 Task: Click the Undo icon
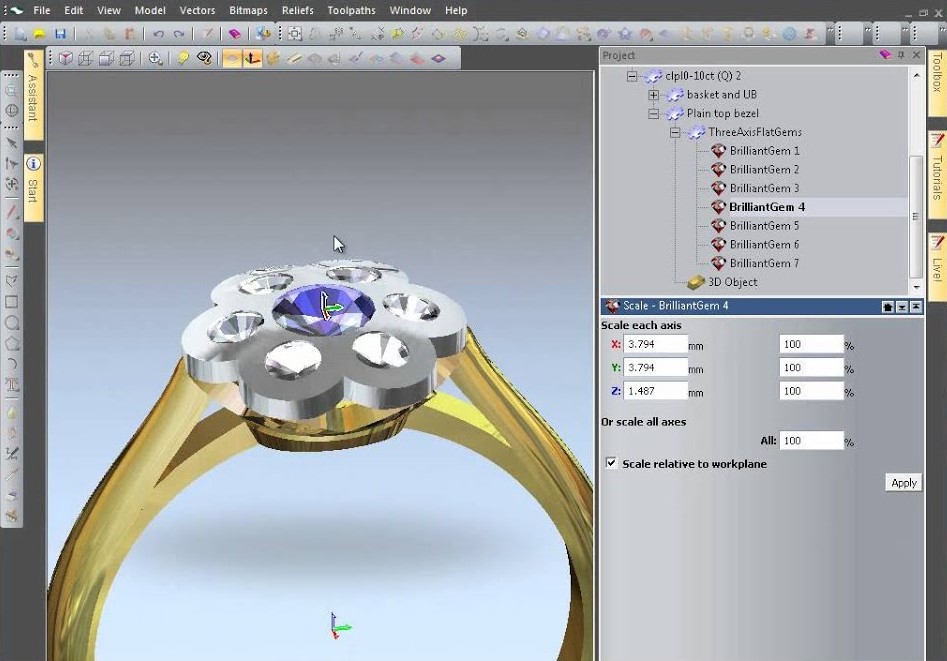click(157, 33)
